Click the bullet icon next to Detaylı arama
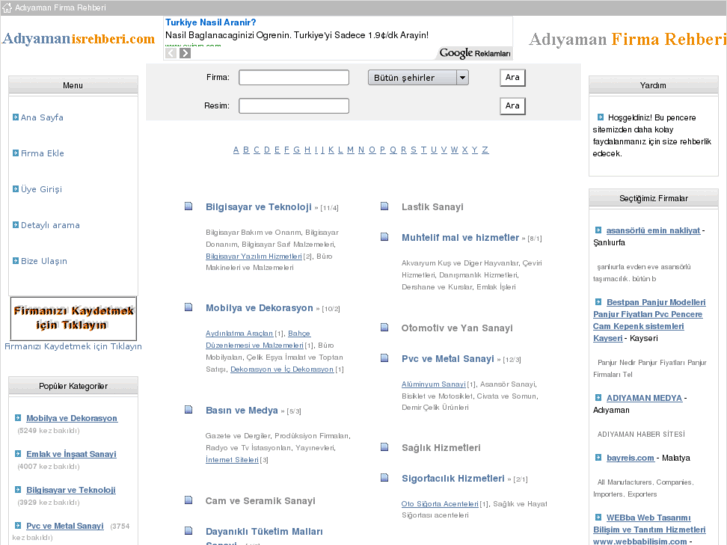This screenshot has width=727, height=545. [16, 225]
